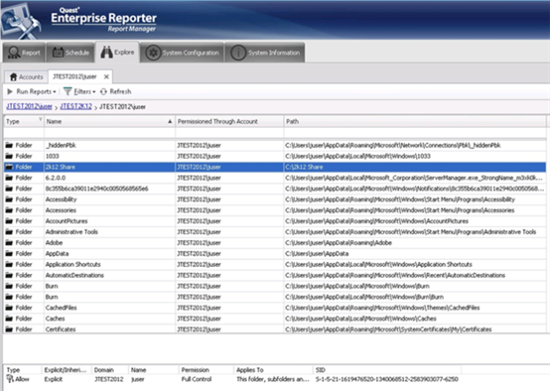Sort by the Path column header
The image size is (550, 391).
pyautogui.click(x=415, y=121)
